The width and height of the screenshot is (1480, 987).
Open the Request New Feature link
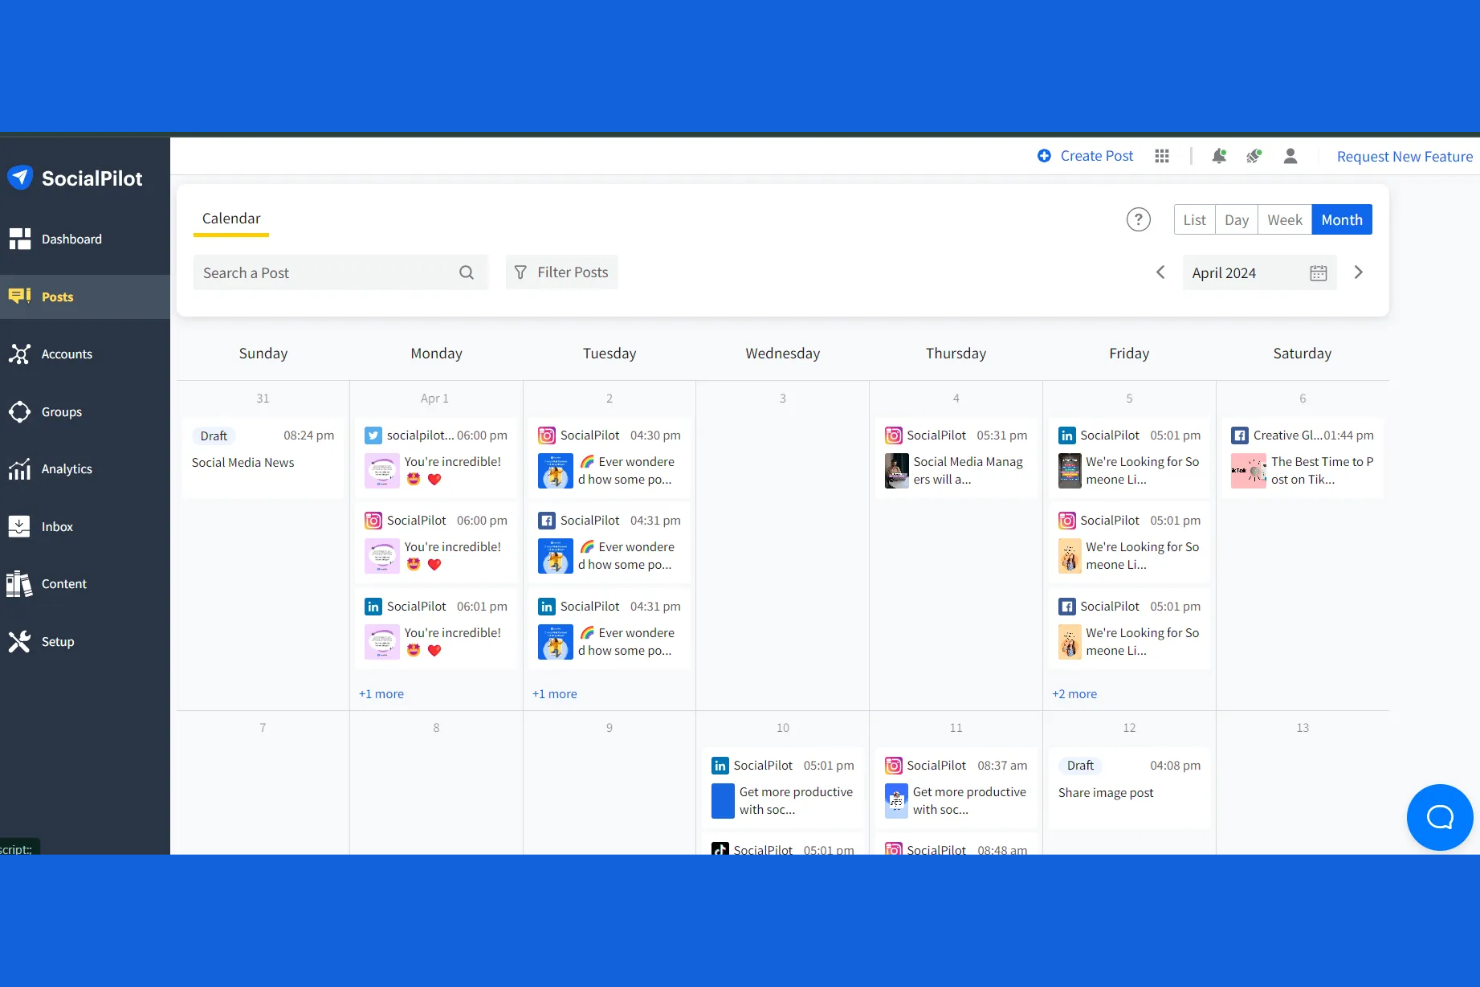point(1404,156)
